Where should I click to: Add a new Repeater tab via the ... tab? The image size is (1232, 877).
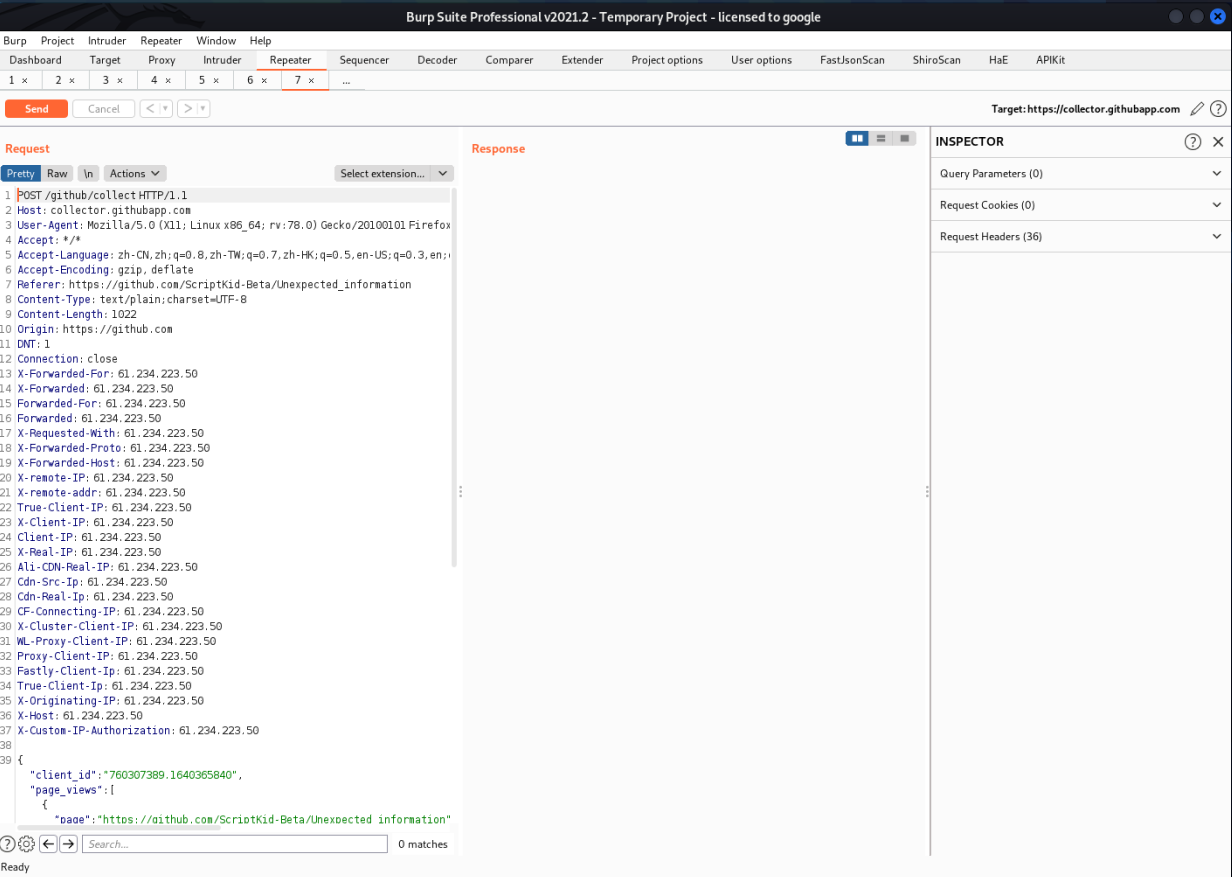(x=346, y=80)
